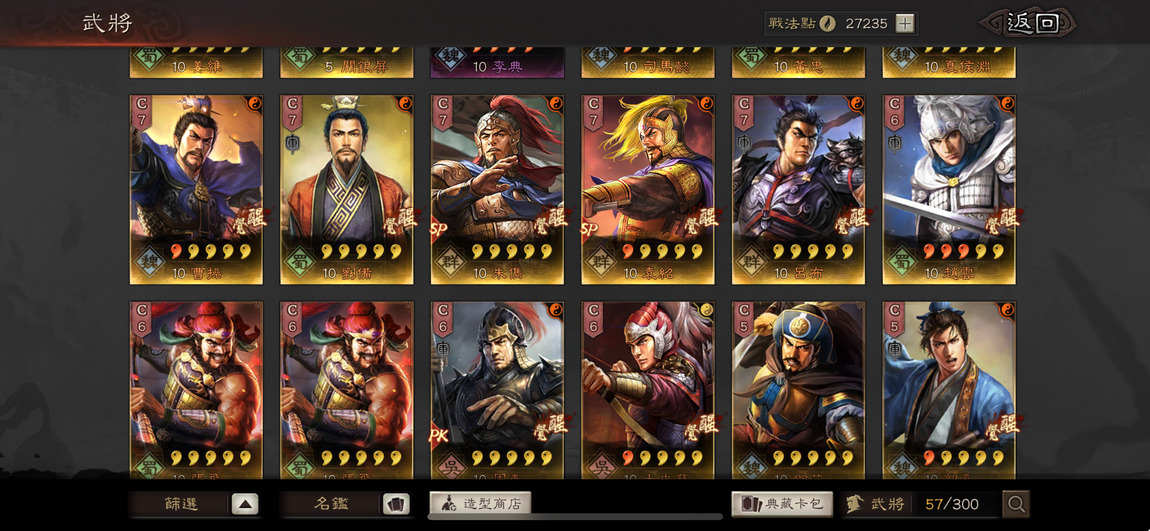Expand the 篩選 filter arrow
Screen dimensions: 1150x531
pyautogui.click(x=245, y=504)
